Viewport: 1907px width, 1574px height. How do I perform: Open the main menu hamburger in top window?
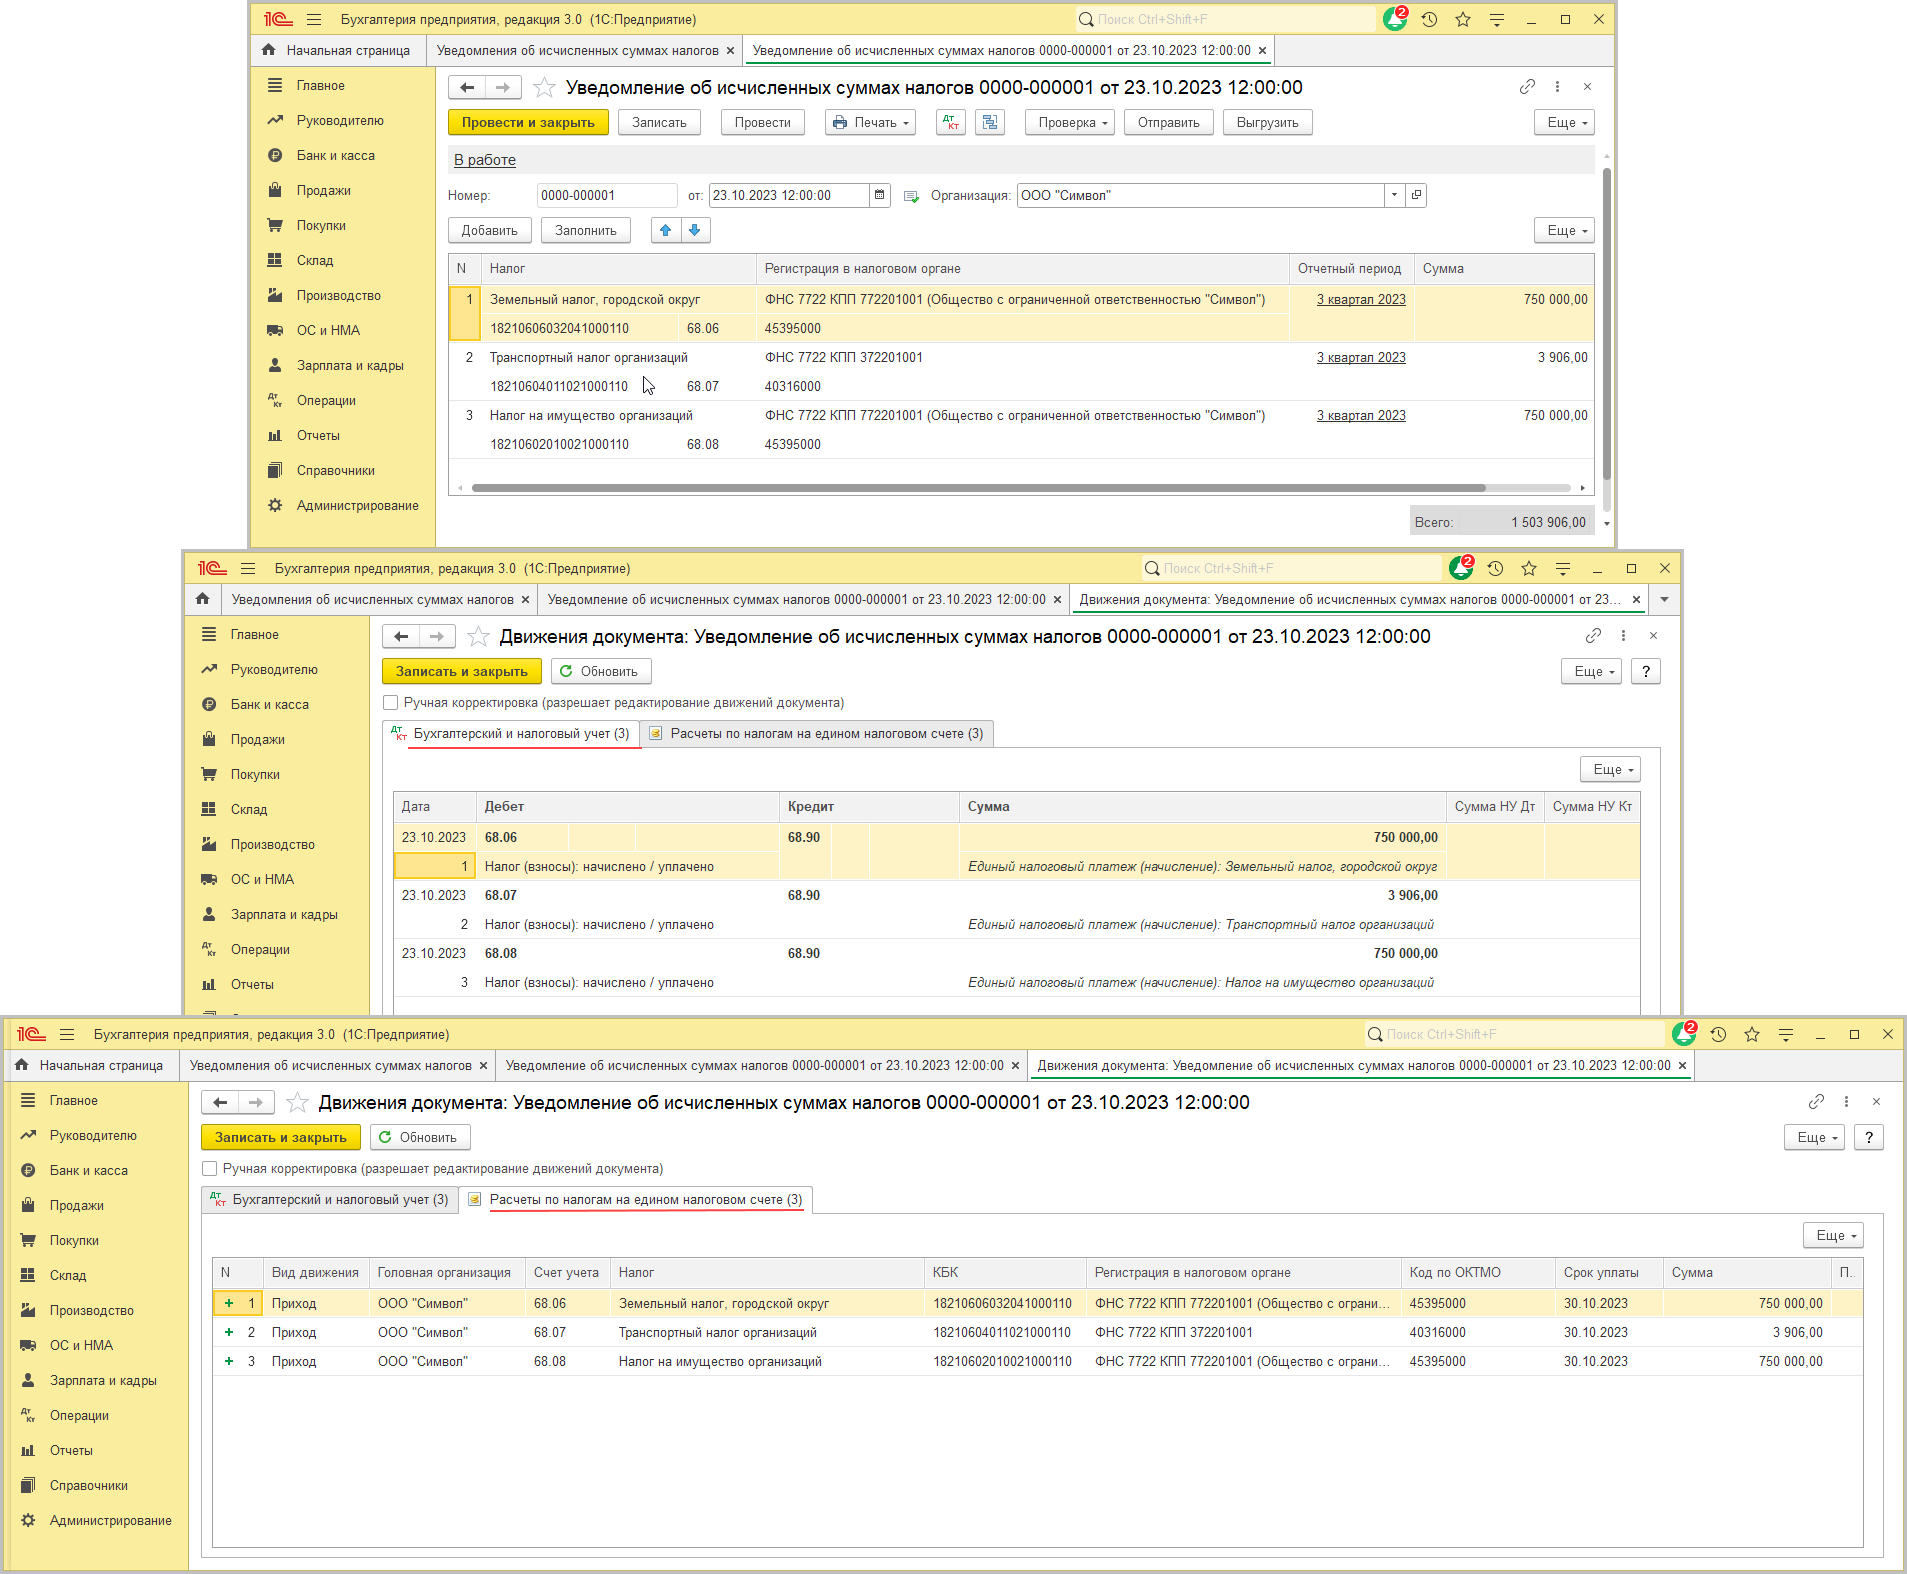[314, 19]
